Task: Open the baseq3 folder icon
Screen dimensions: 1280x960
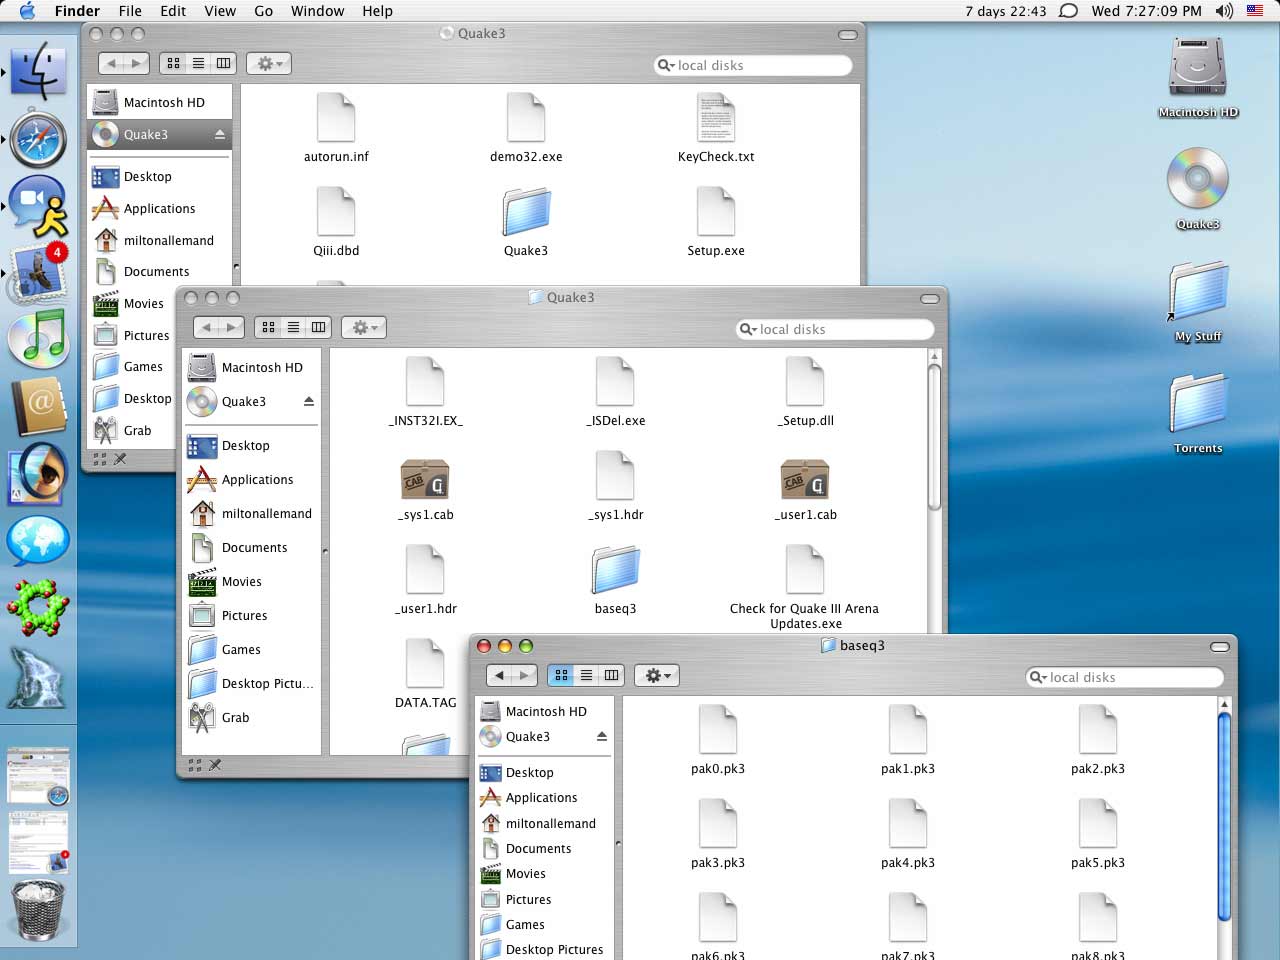Action: 615,571
